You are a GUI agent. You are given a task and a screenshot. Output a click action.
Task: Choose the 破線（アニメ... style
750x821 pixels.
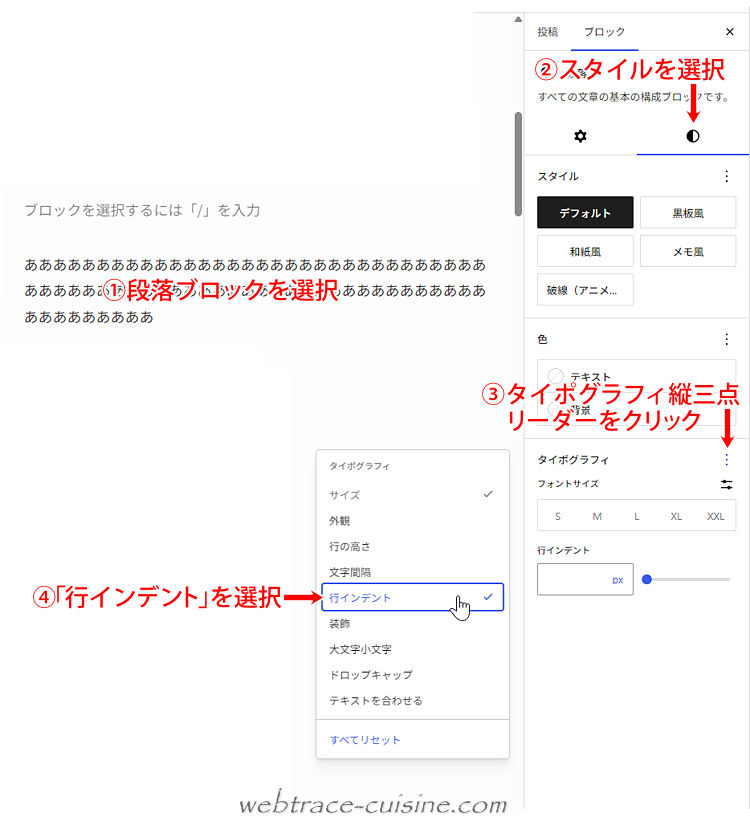[585, 290]
